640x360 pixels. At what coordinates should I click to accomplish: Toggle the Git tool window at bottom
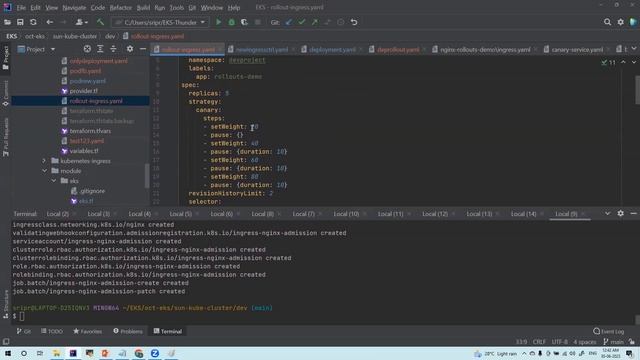tap(24, 331)
